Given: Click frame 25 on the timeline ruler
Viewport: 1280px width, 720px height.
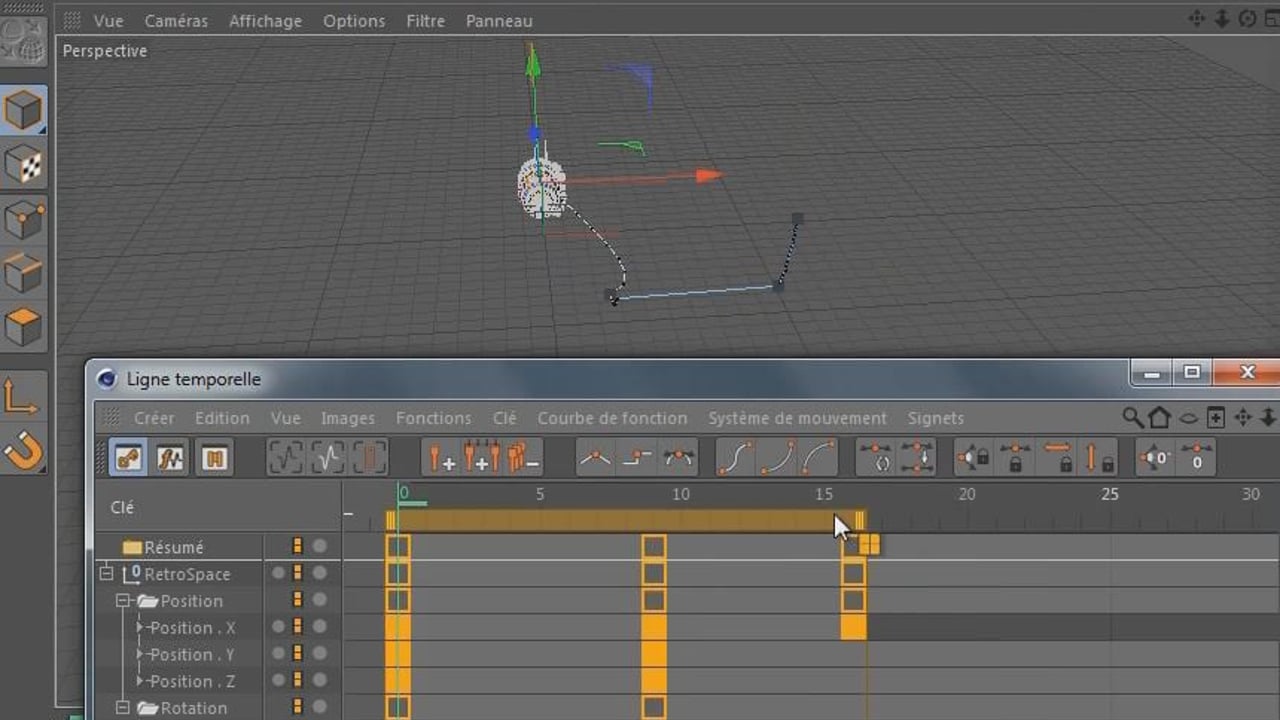Looking at the screenshot, I should click(1110, 494).
